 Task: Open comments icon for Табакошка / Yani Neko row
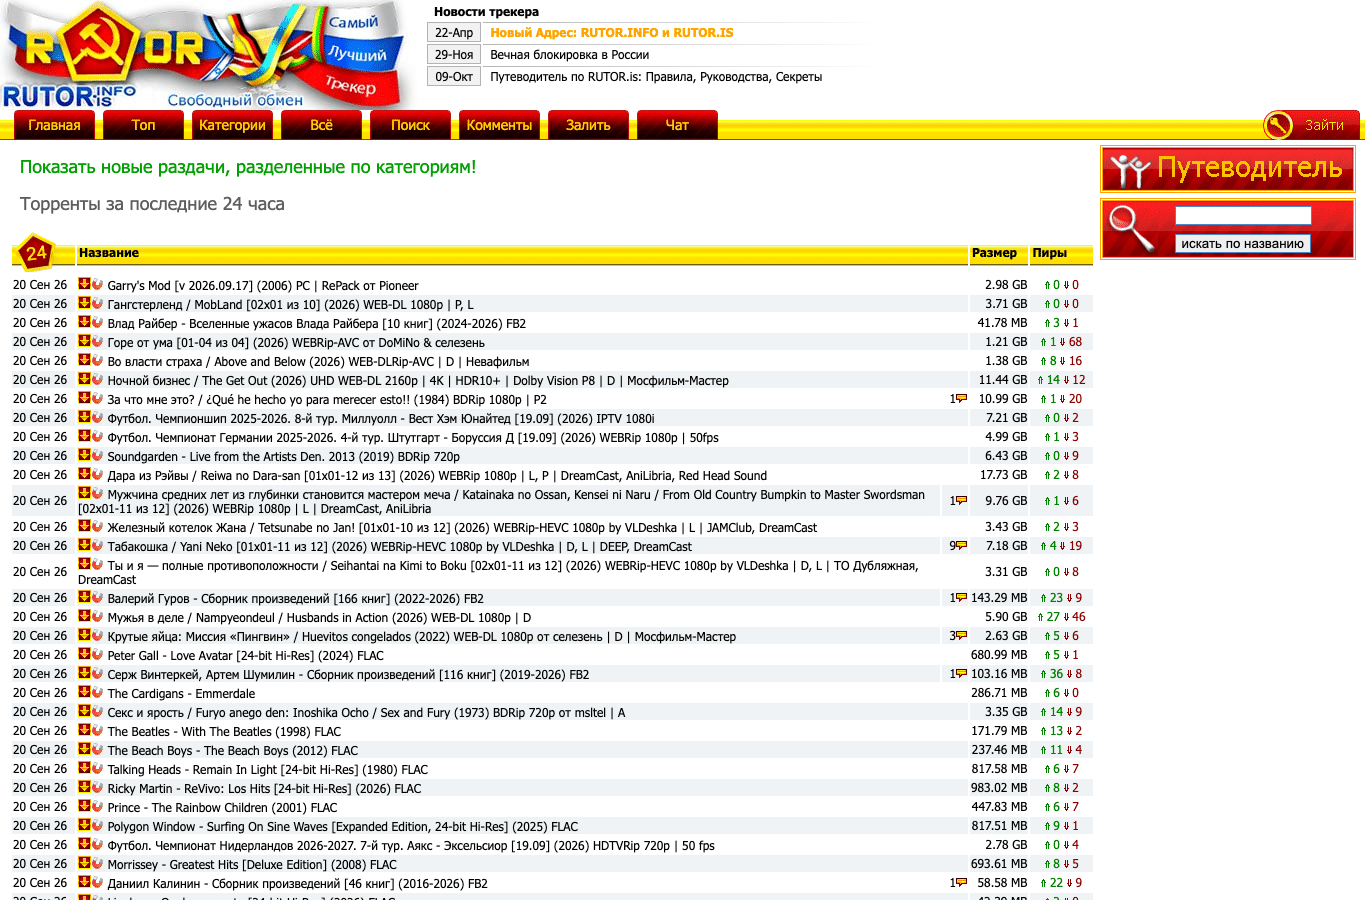[961, 546]
